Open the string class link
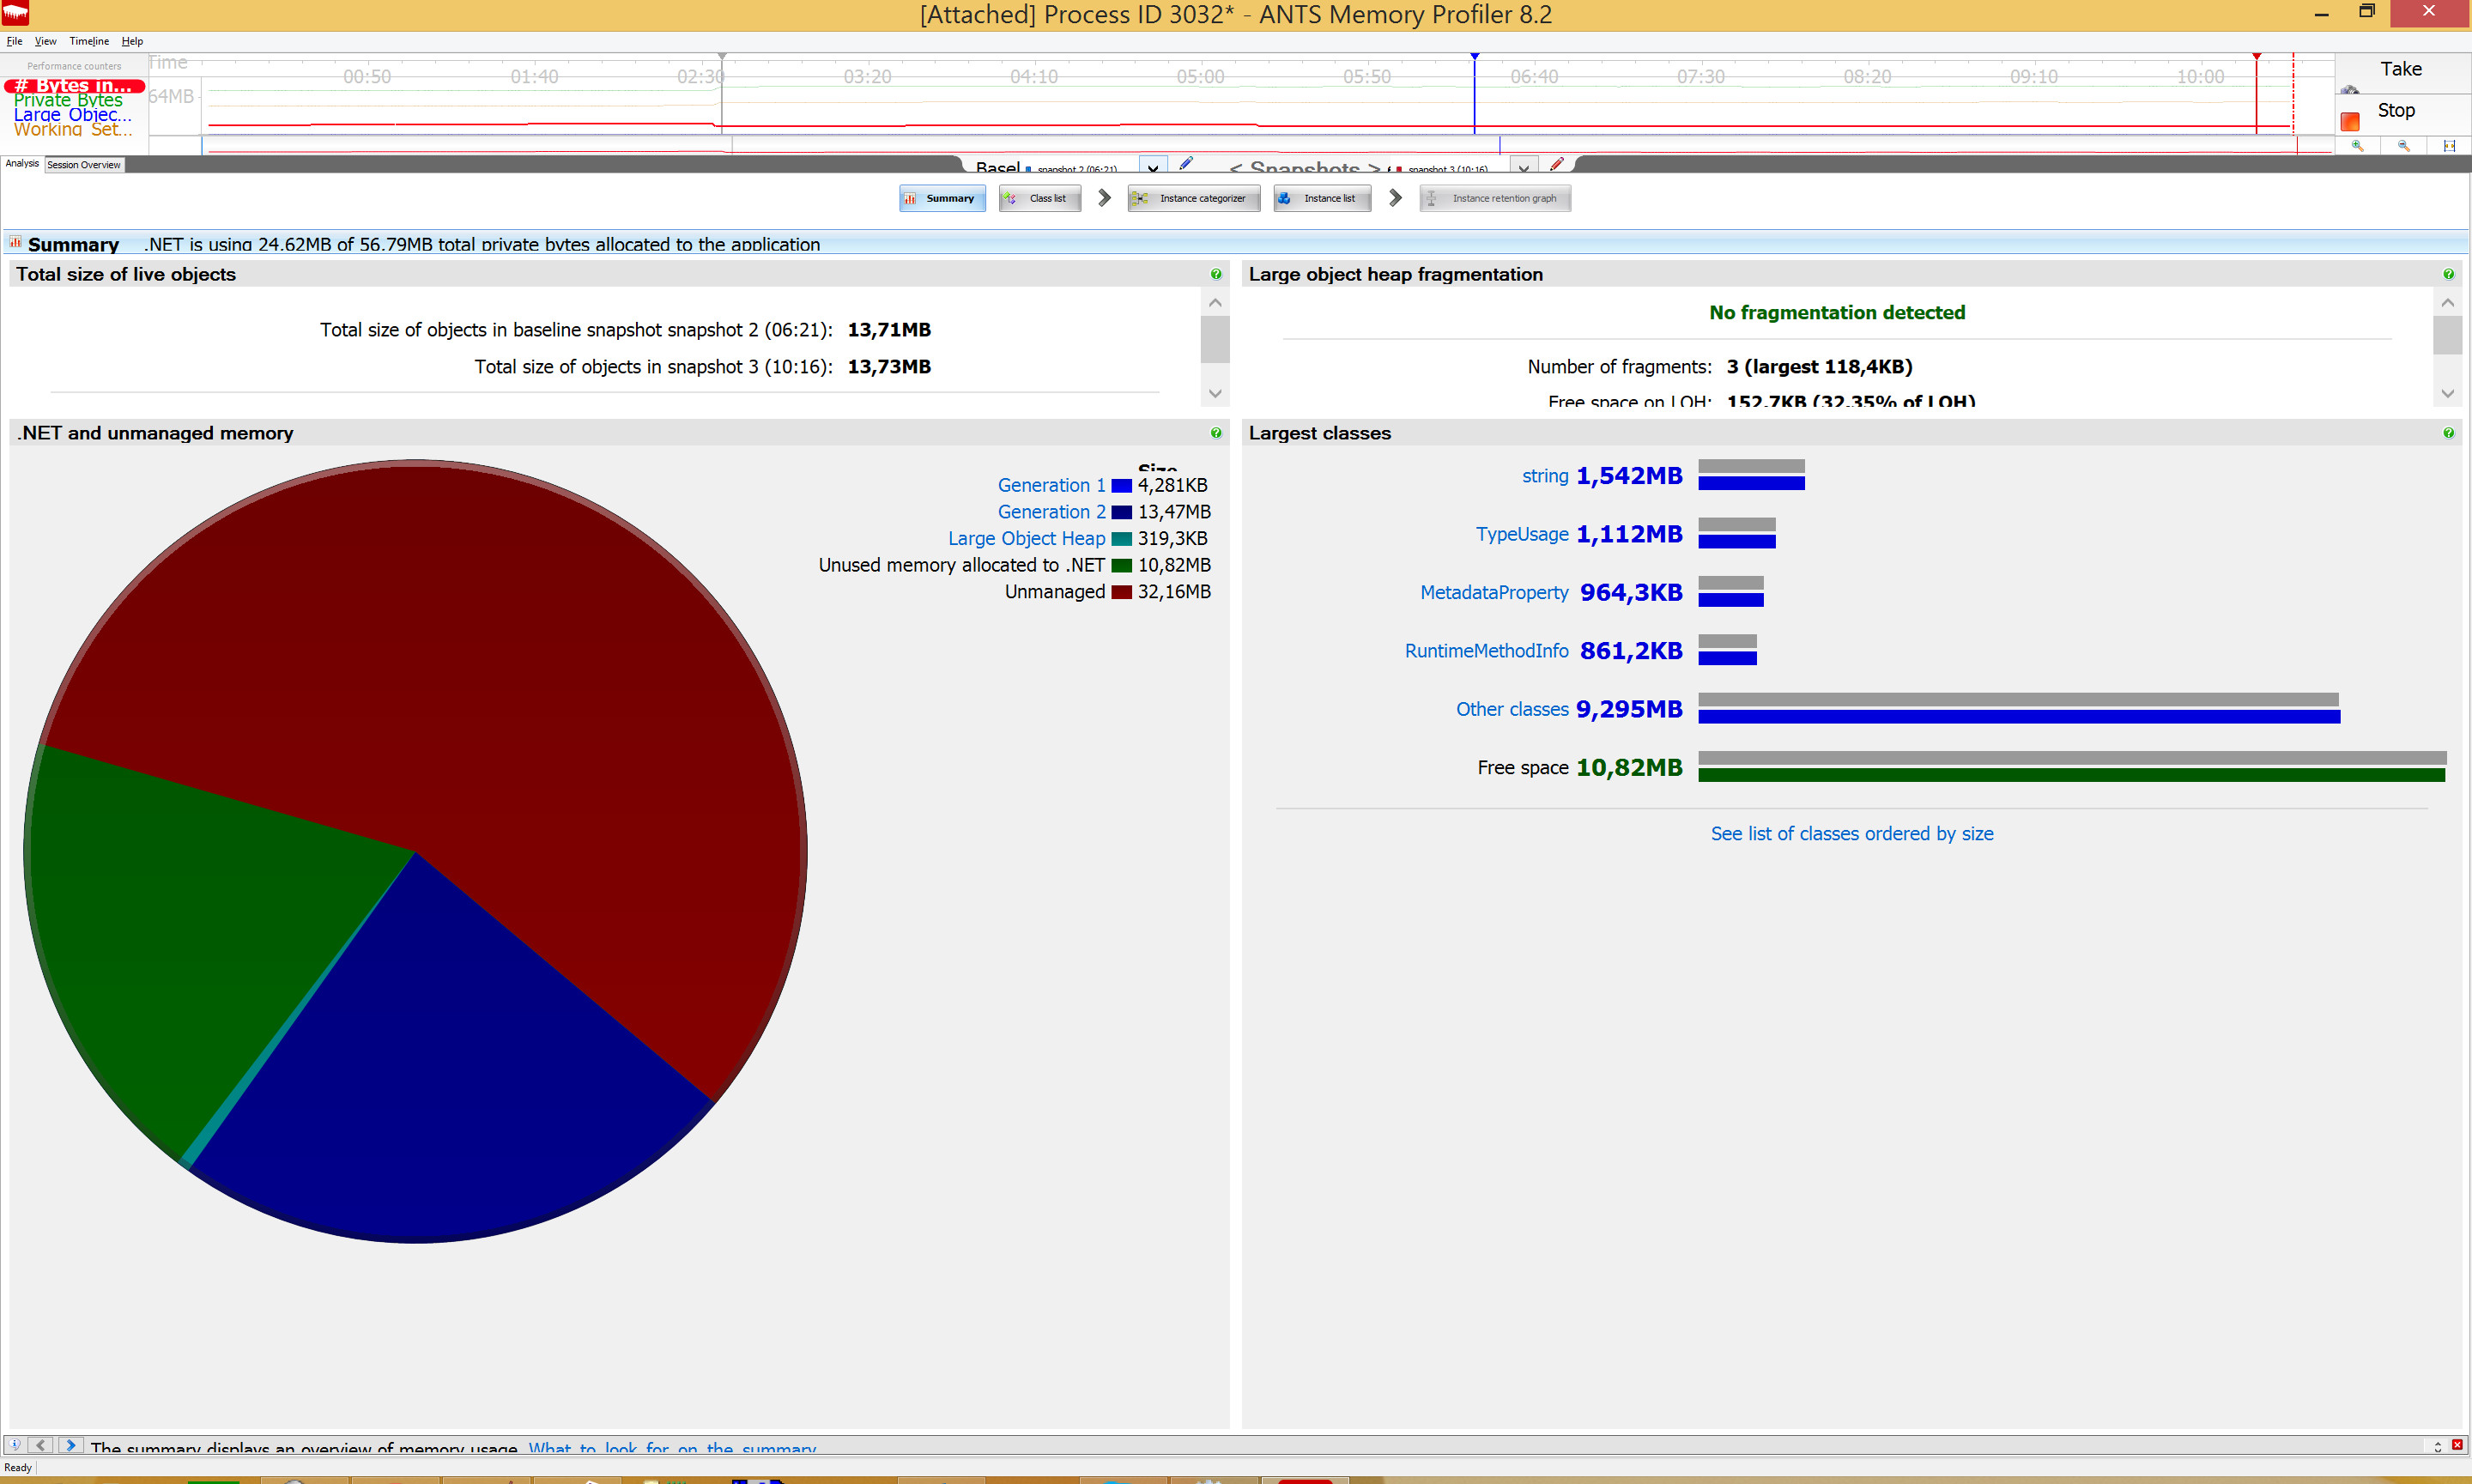The width and height of the screenshot is (2472, 1484). pos(1545,476)
